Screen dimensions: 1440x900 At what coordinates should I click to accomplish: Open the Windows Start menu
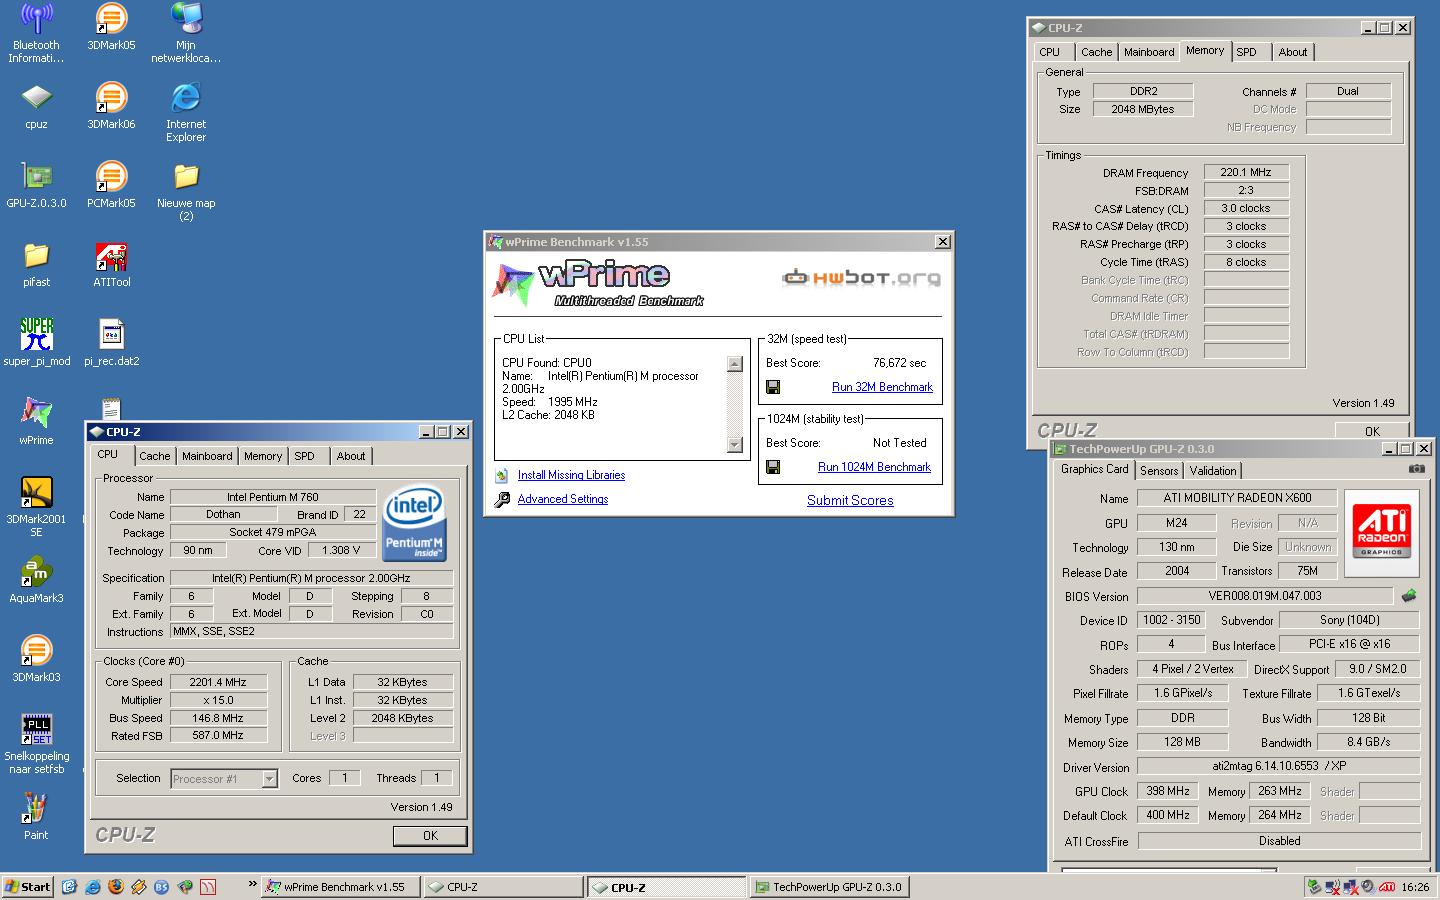28,887
